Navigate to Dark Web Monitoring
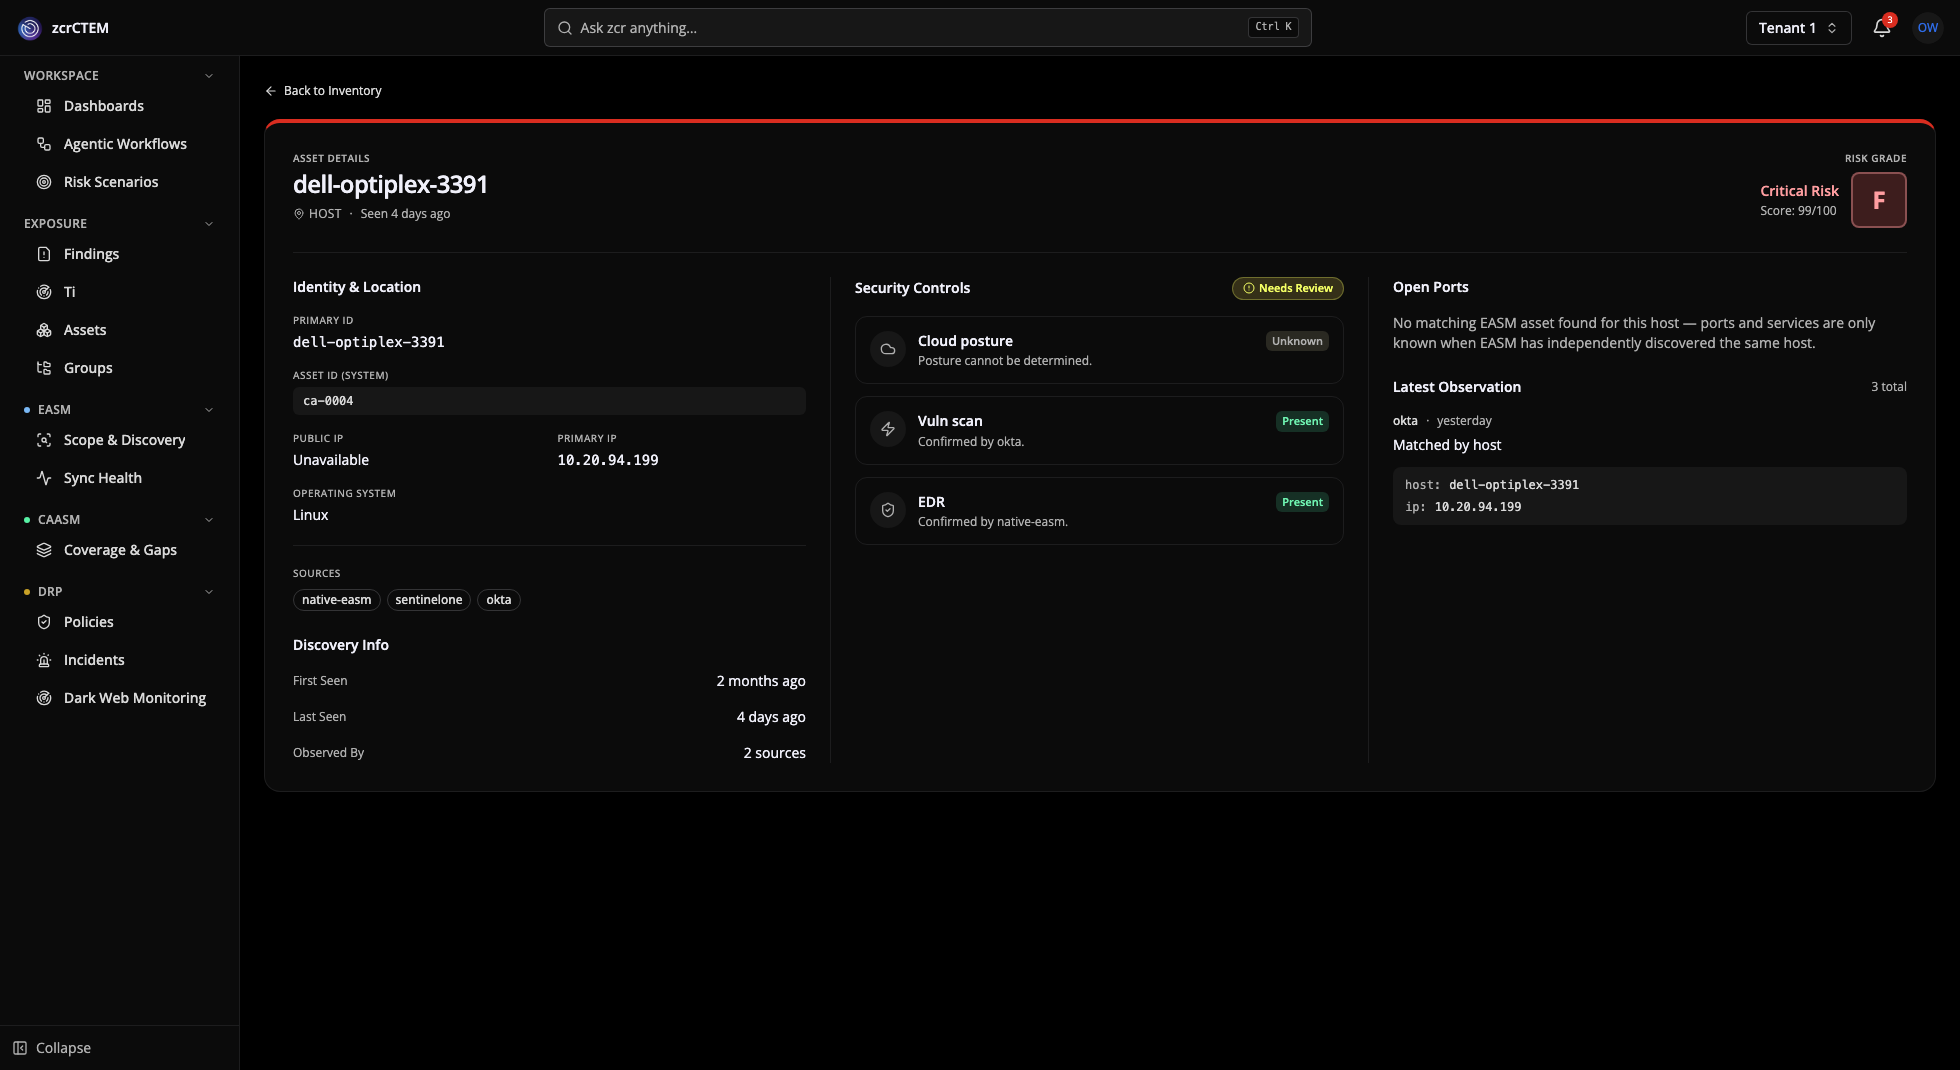 (119, 698)
